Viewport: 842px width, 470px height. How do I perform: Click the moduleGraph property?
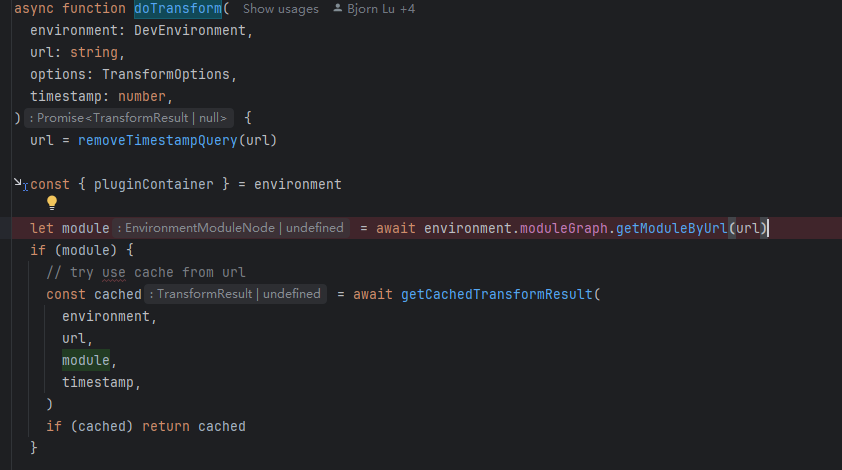pyautogui.click(x=565, y=228)
